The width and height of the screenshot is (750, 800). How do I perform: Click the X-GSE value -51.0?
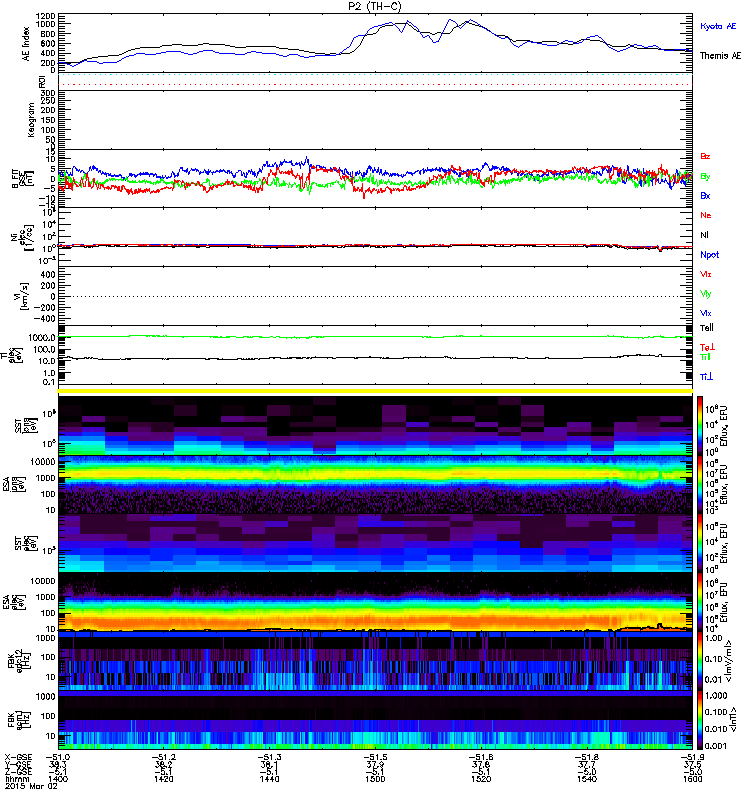tap(58, 757)
